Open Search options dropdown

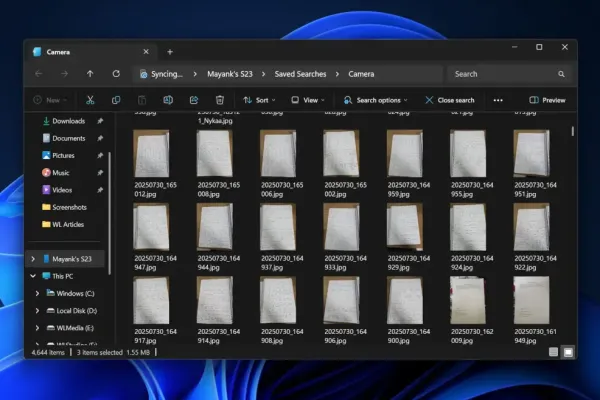(x=376, y=100)
